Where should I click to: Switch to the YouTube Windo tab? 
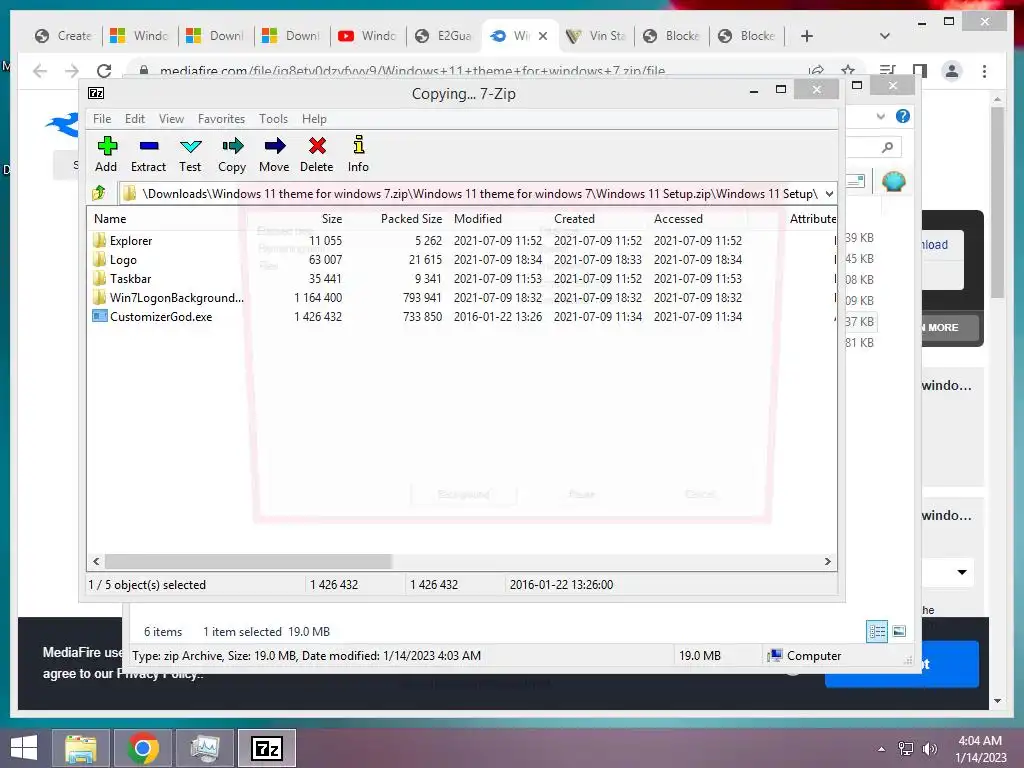[368, 36]
